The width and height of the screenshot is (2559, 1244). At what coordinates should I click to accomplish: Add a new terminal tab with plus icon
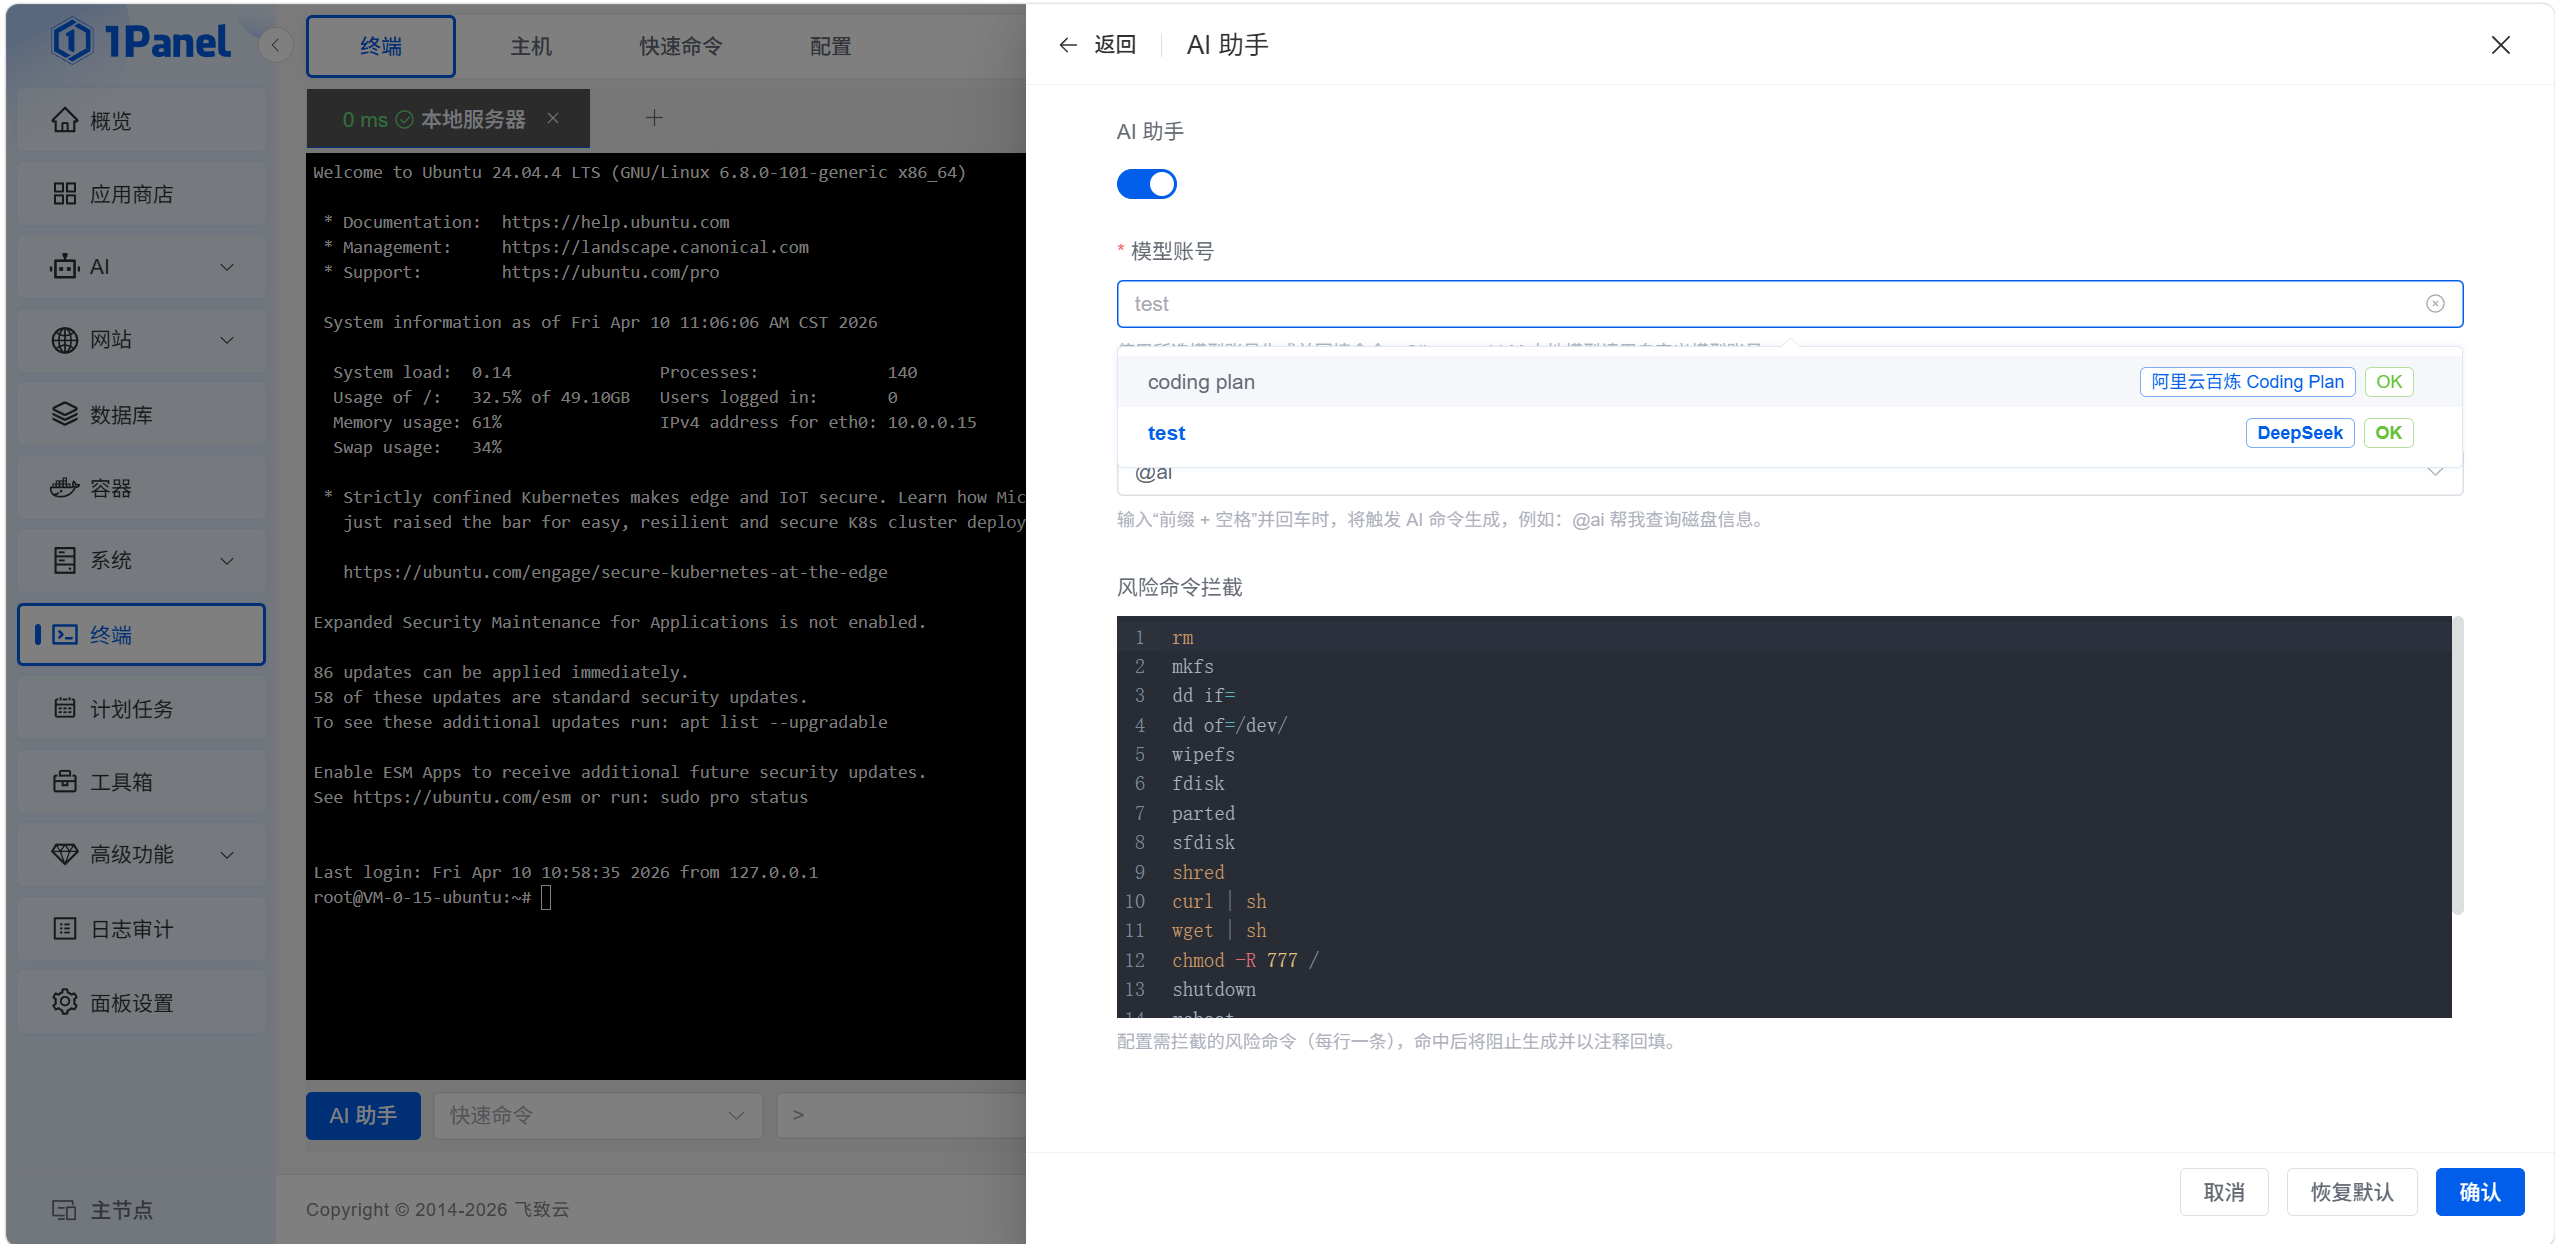coord(654,118)
